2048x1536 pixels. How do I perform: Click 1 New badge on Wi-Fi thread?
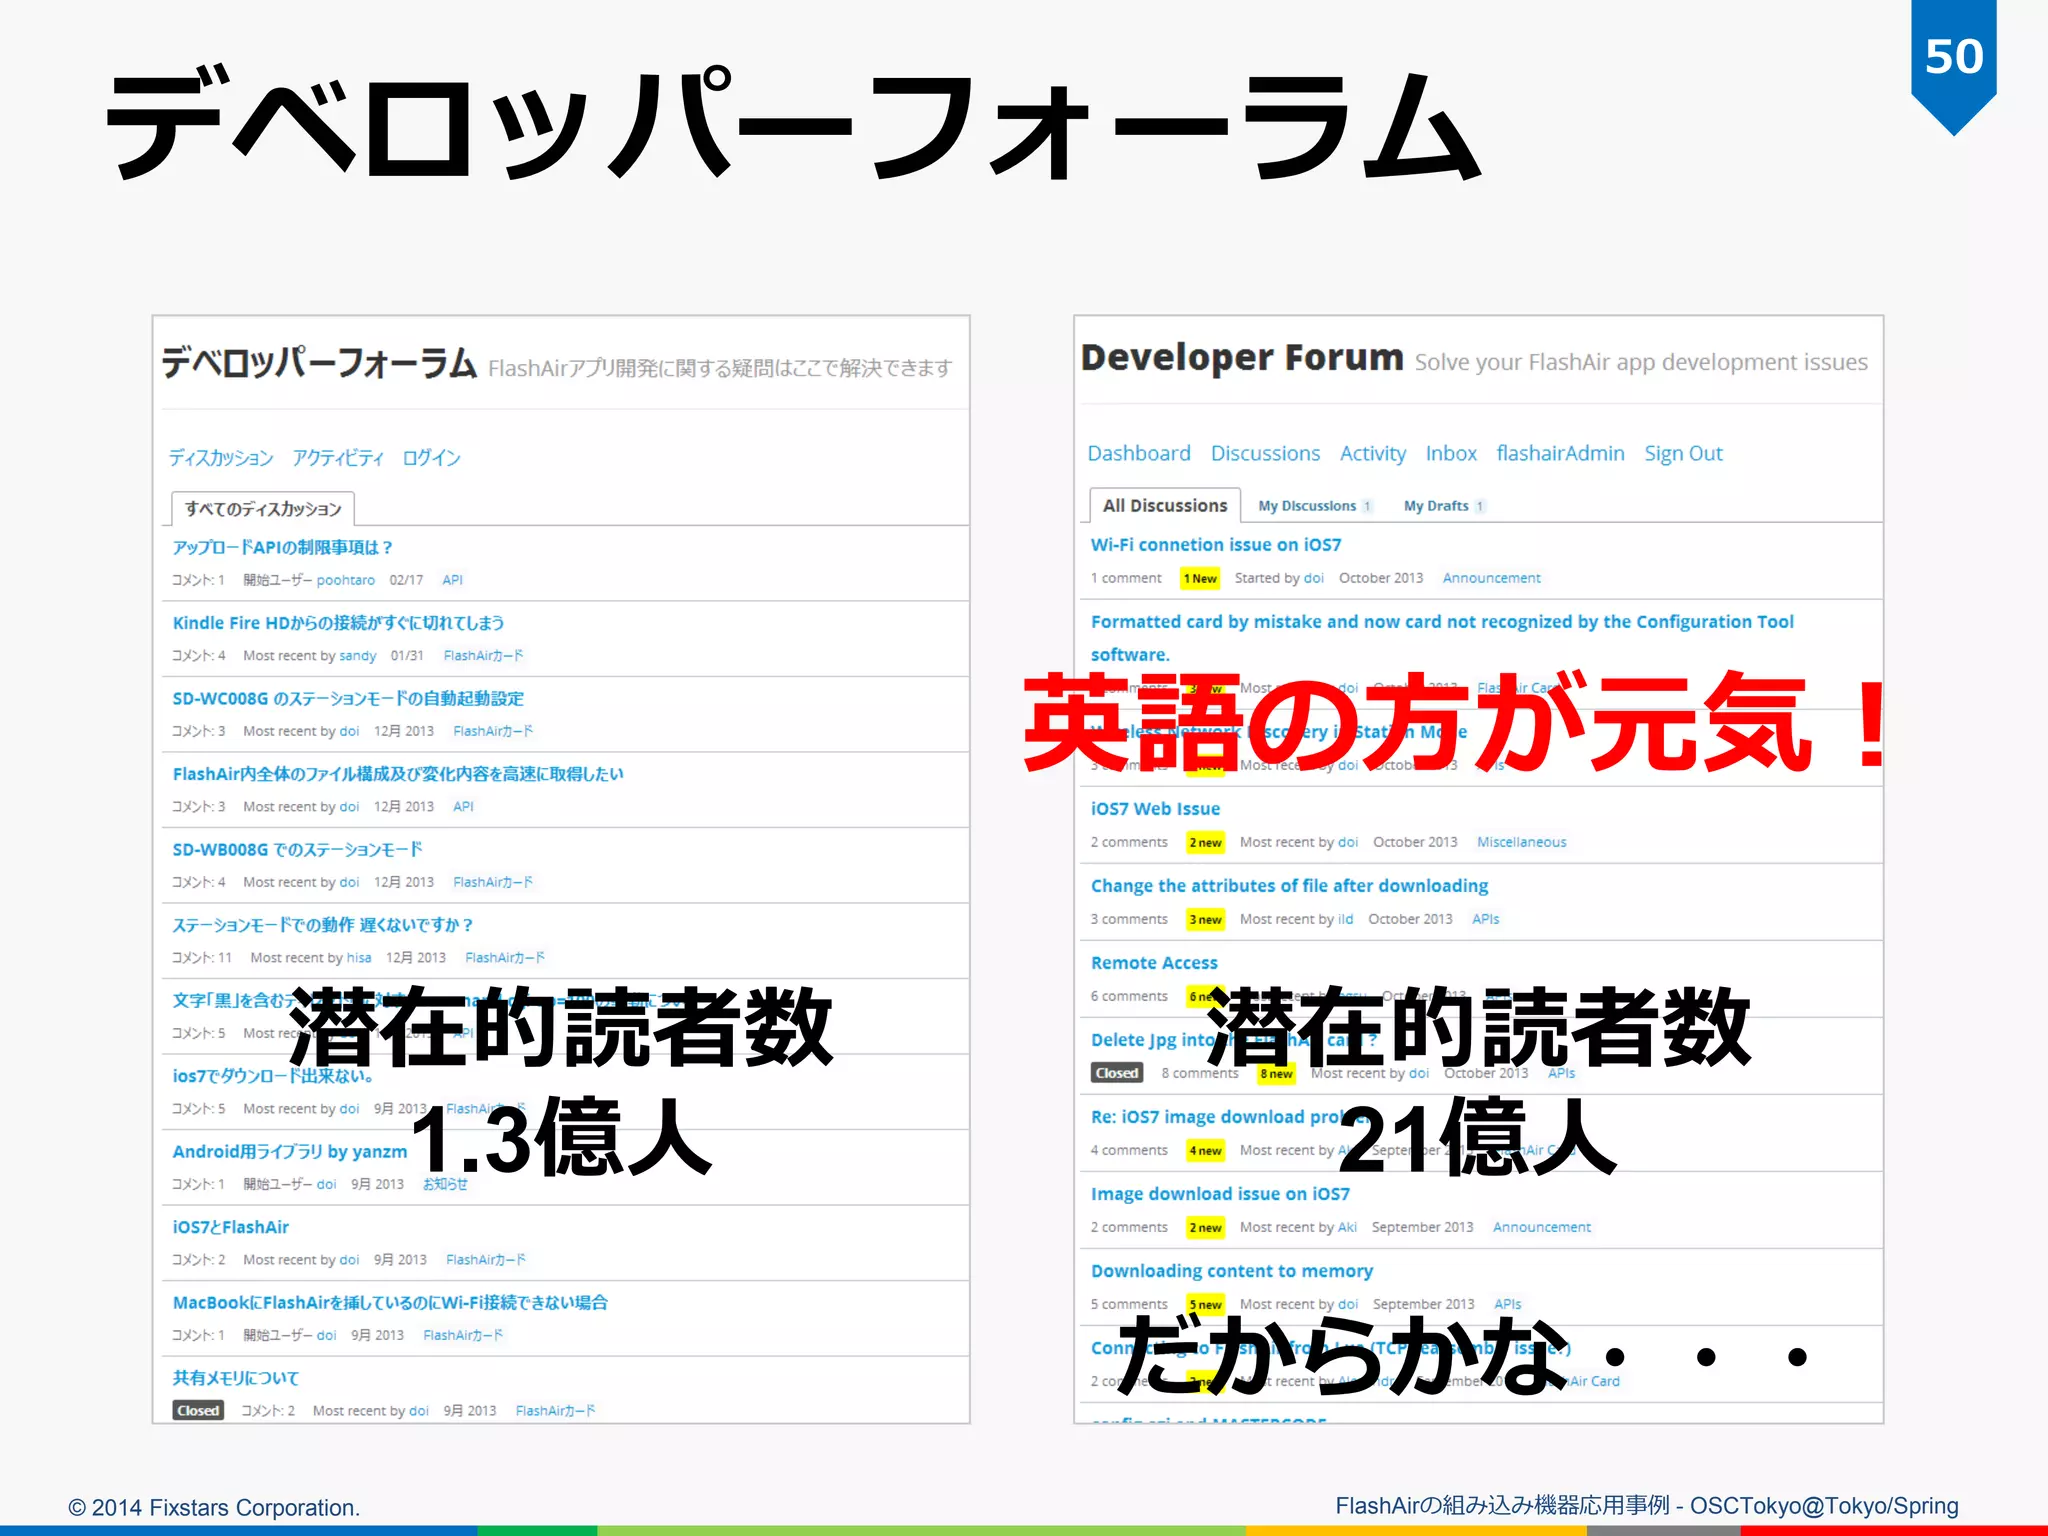[1200, 578]
